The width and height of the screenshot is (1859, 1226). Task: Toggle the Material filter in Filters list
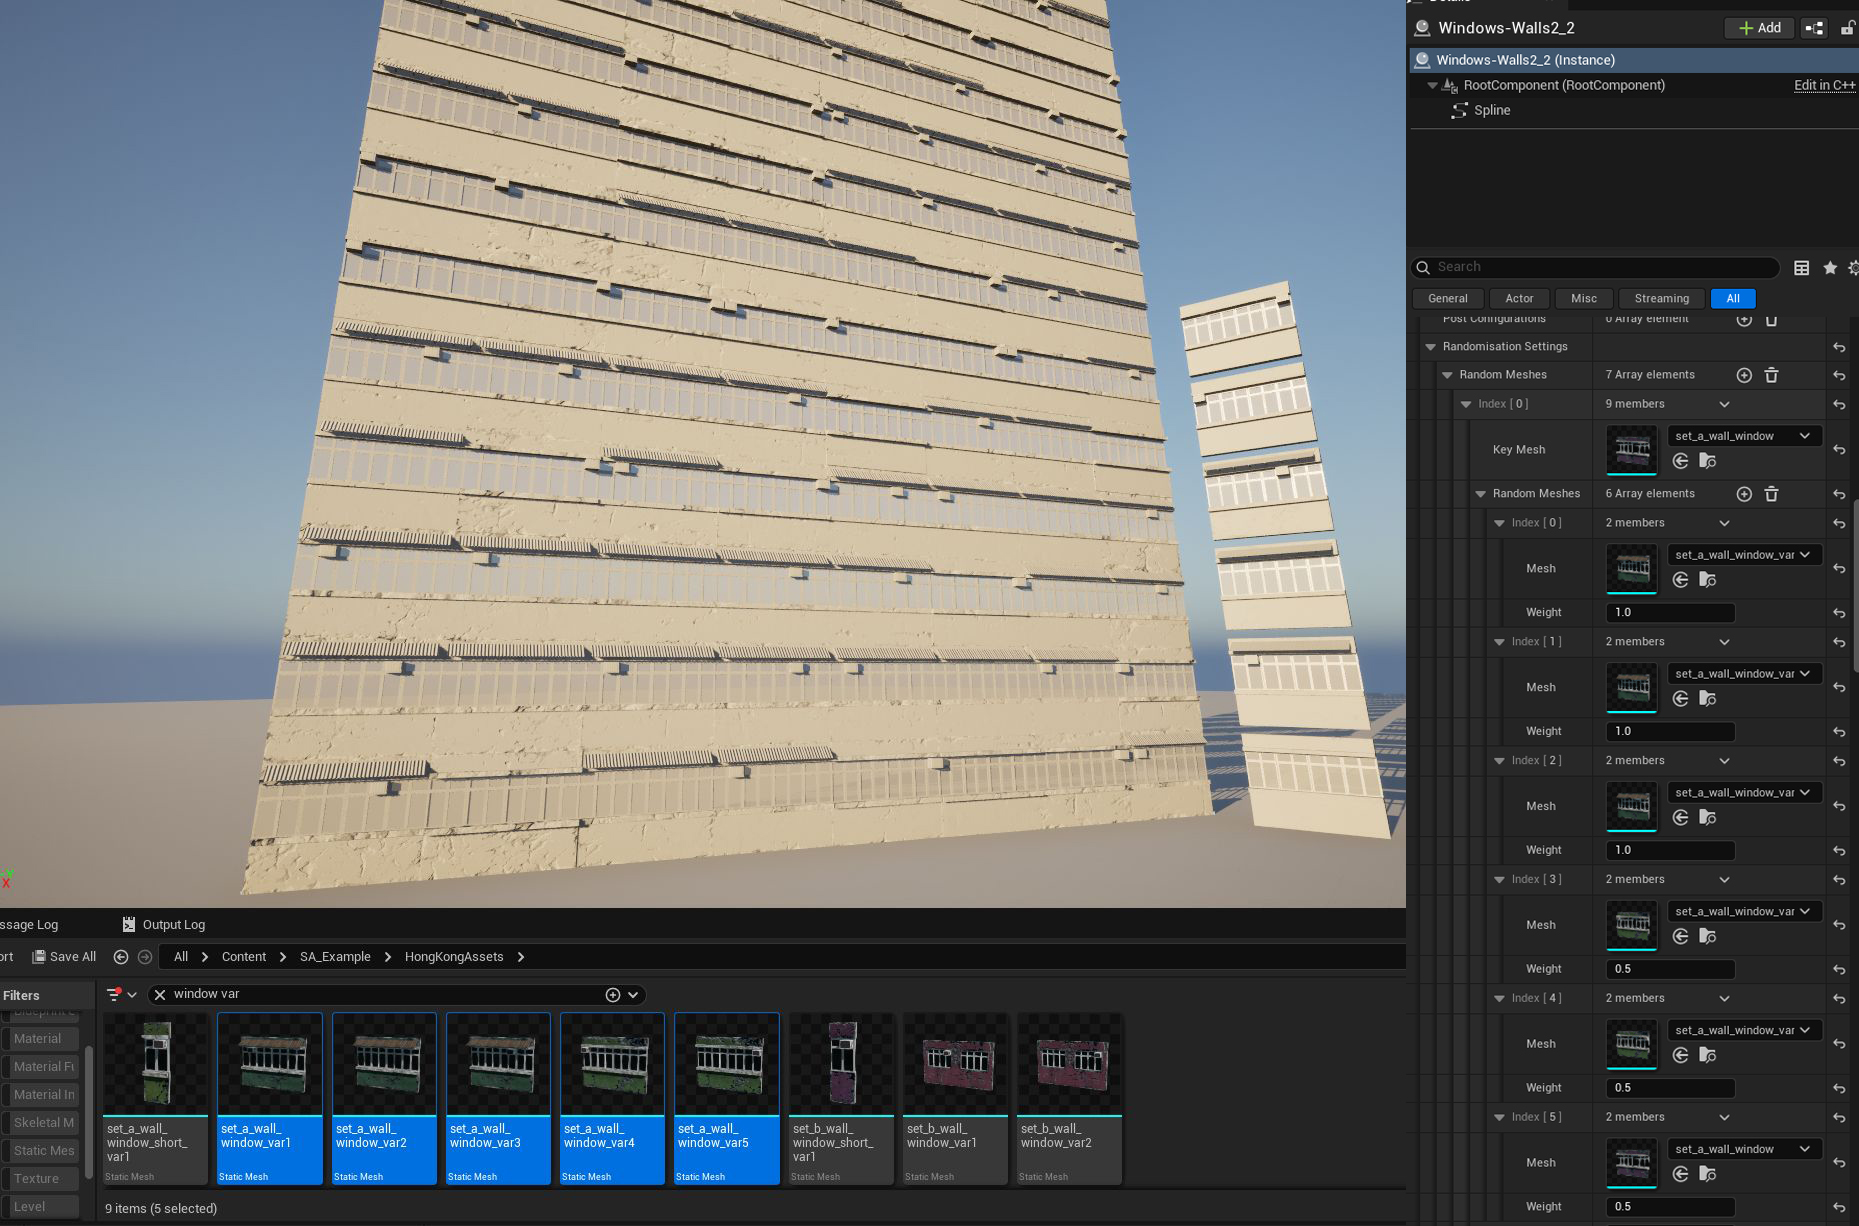(x=38, y=1039)
